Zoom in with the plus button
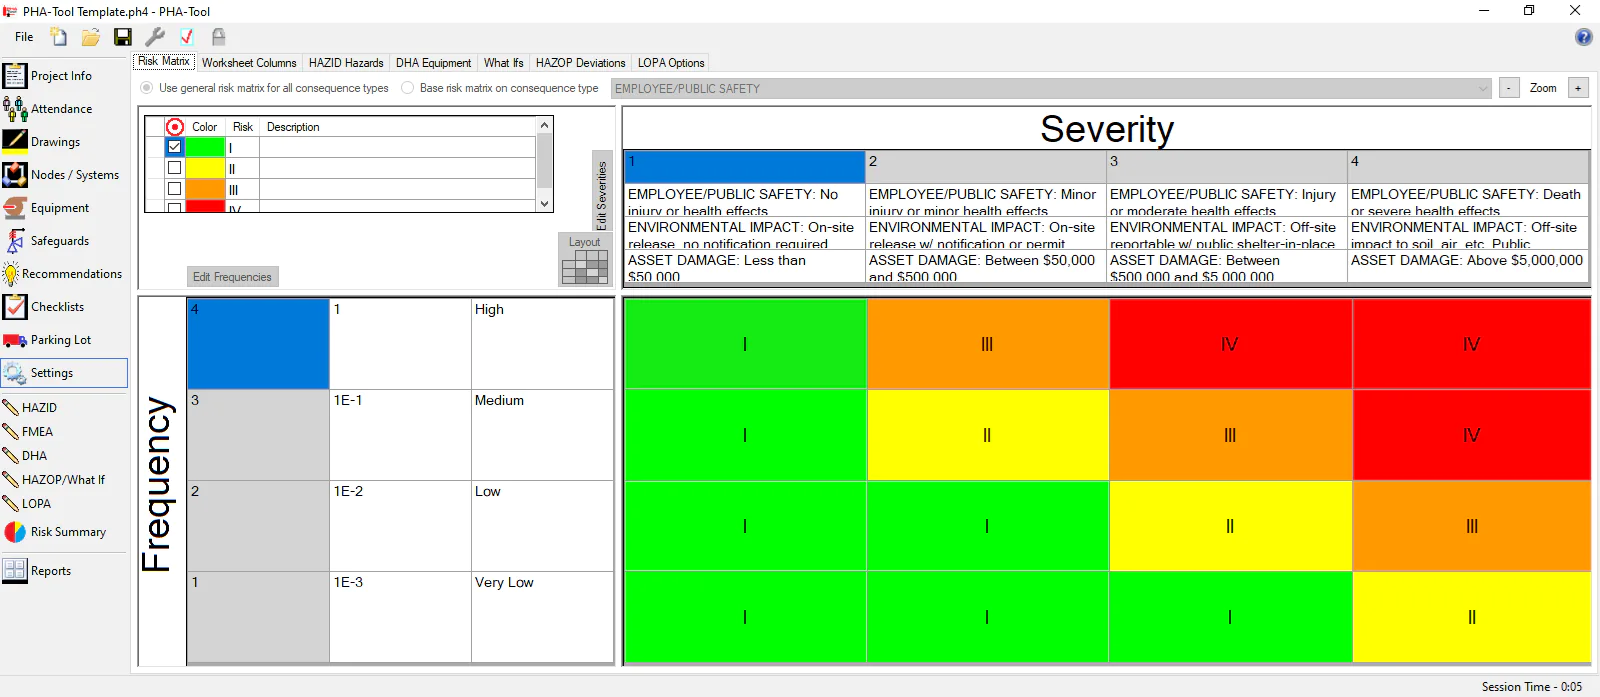This screenshot has height=697, width=1600. 1579,88
